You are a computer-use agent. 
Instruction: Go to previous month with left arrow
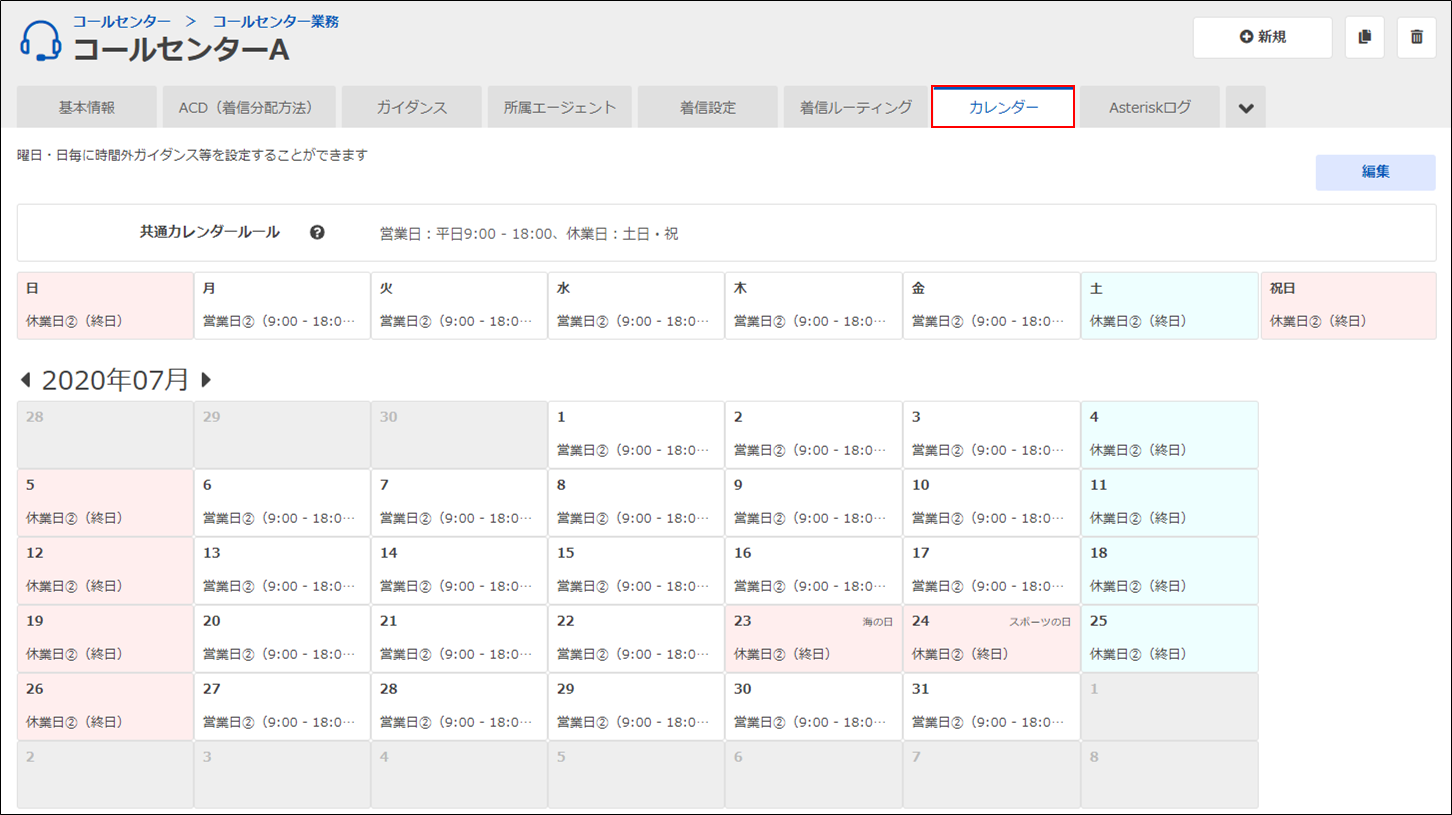click(26, 380)
